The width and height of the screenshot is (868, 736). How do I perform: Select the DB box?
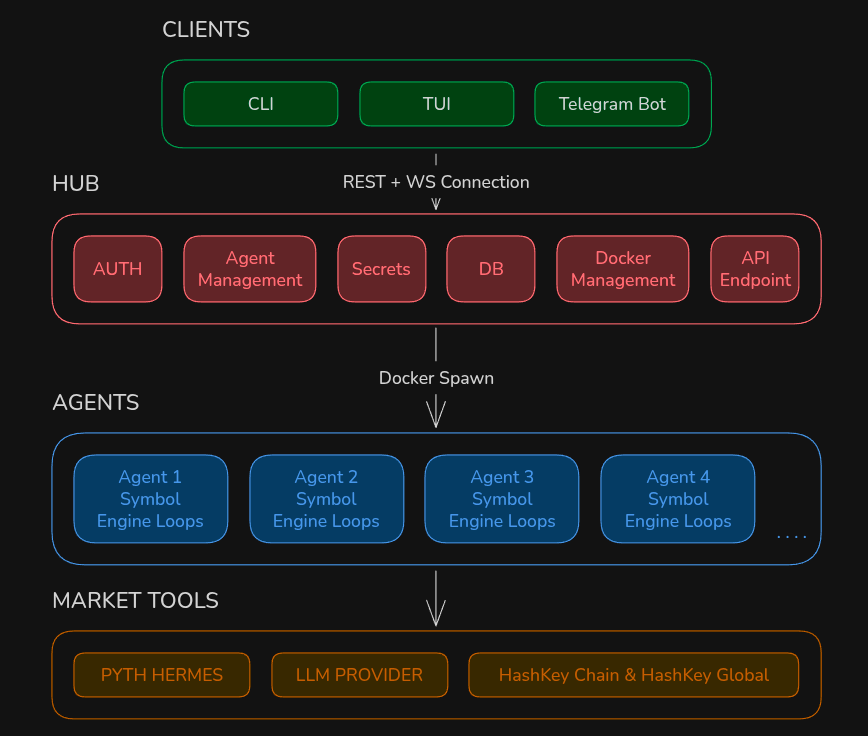point(491,269)
